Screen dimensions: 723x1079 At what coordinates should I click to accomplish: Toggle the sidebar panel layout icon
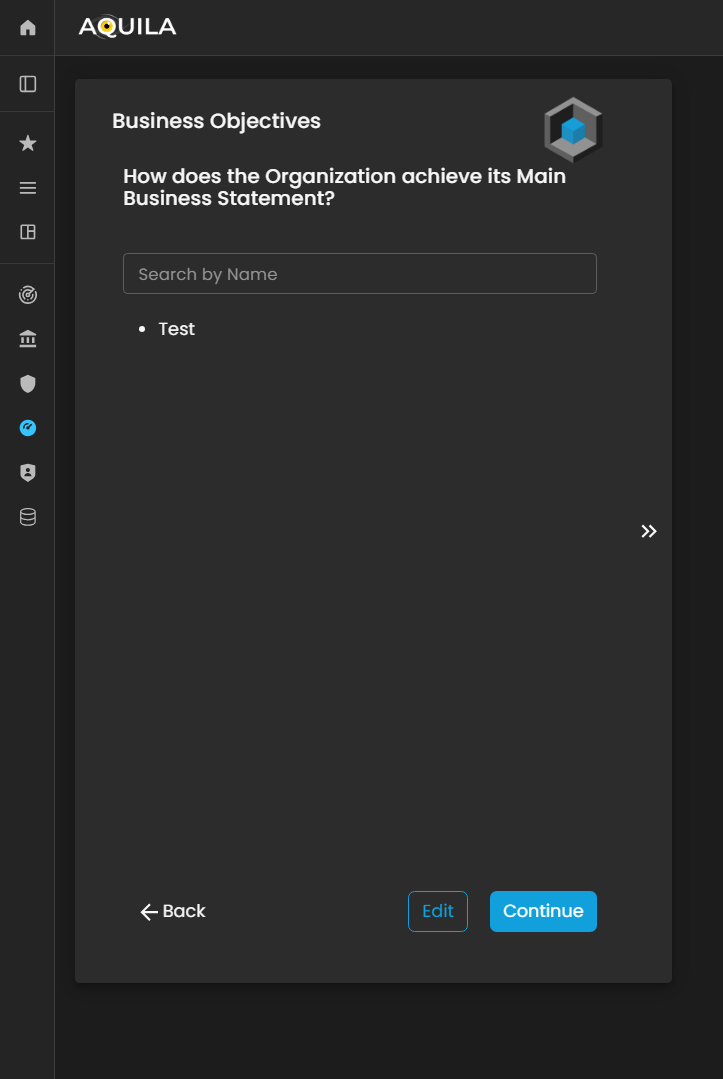pyautogui.click(x=28, y=84)
